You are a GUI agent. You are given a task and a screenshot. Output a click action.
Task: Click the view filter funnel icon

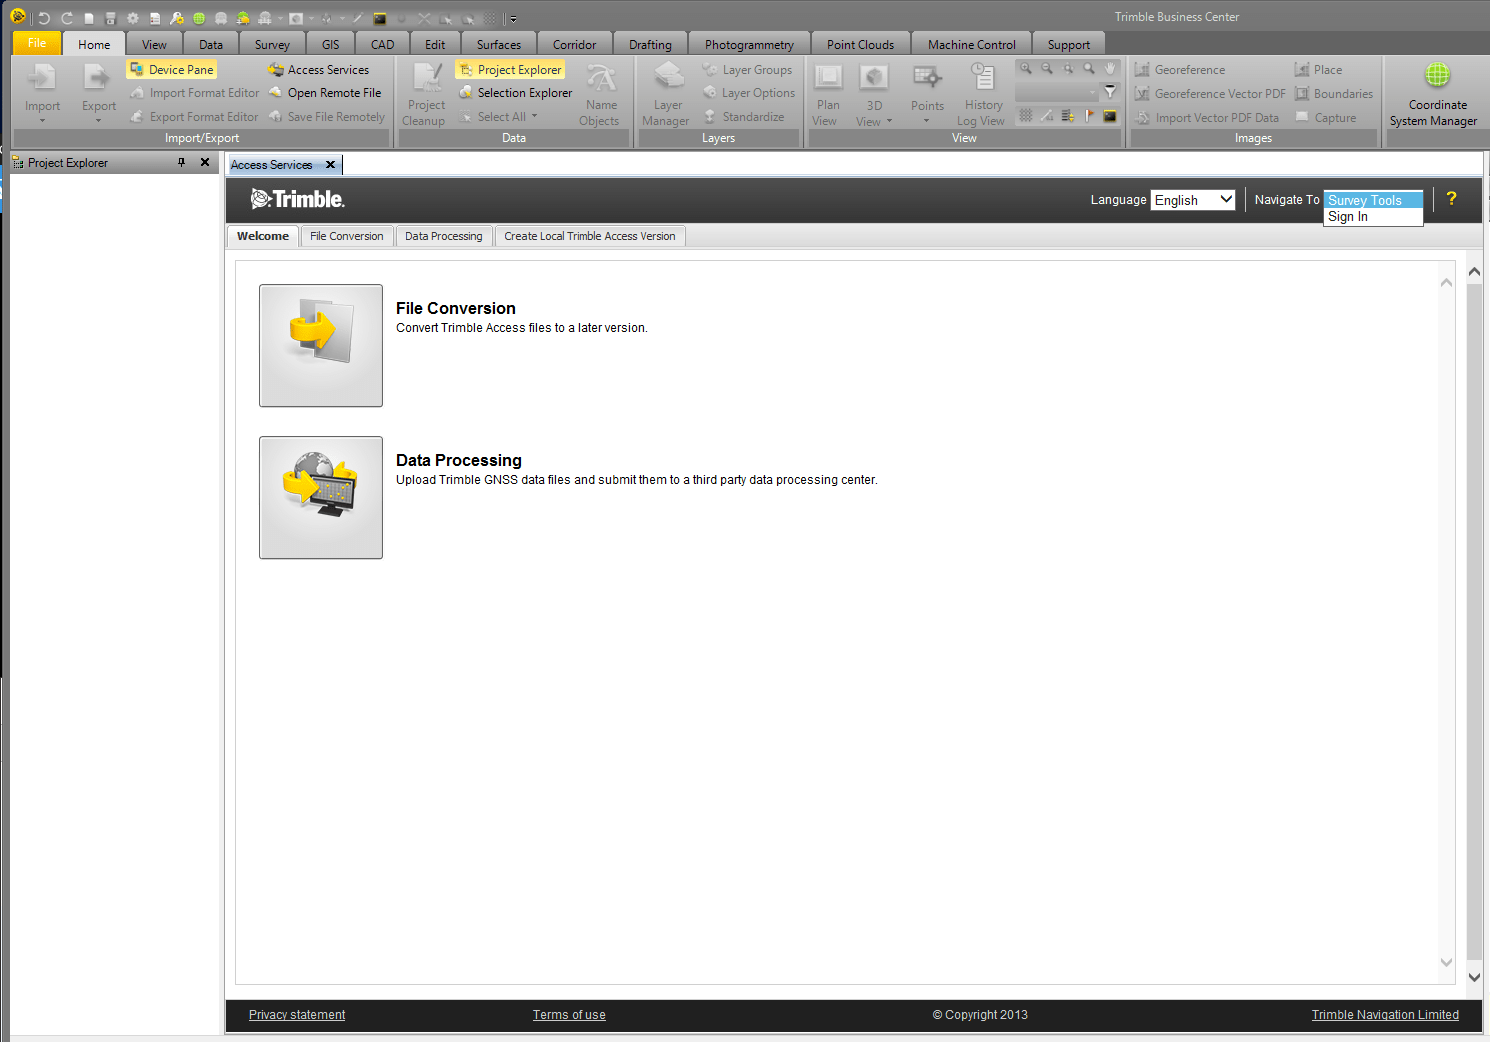(1110, 92)
